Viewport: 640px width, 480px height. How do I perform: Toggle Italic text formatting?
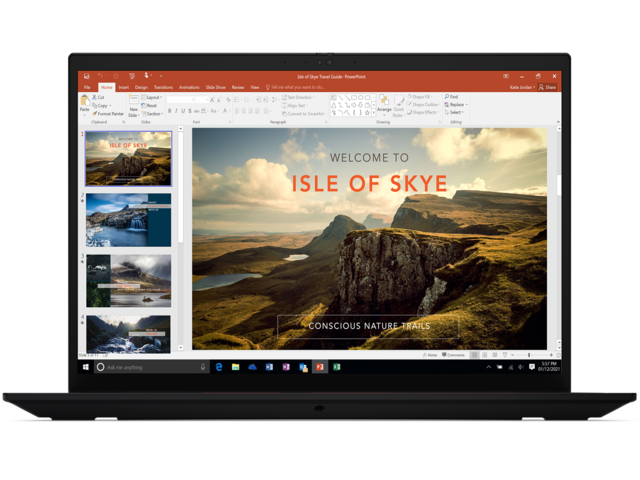point(178,111)
